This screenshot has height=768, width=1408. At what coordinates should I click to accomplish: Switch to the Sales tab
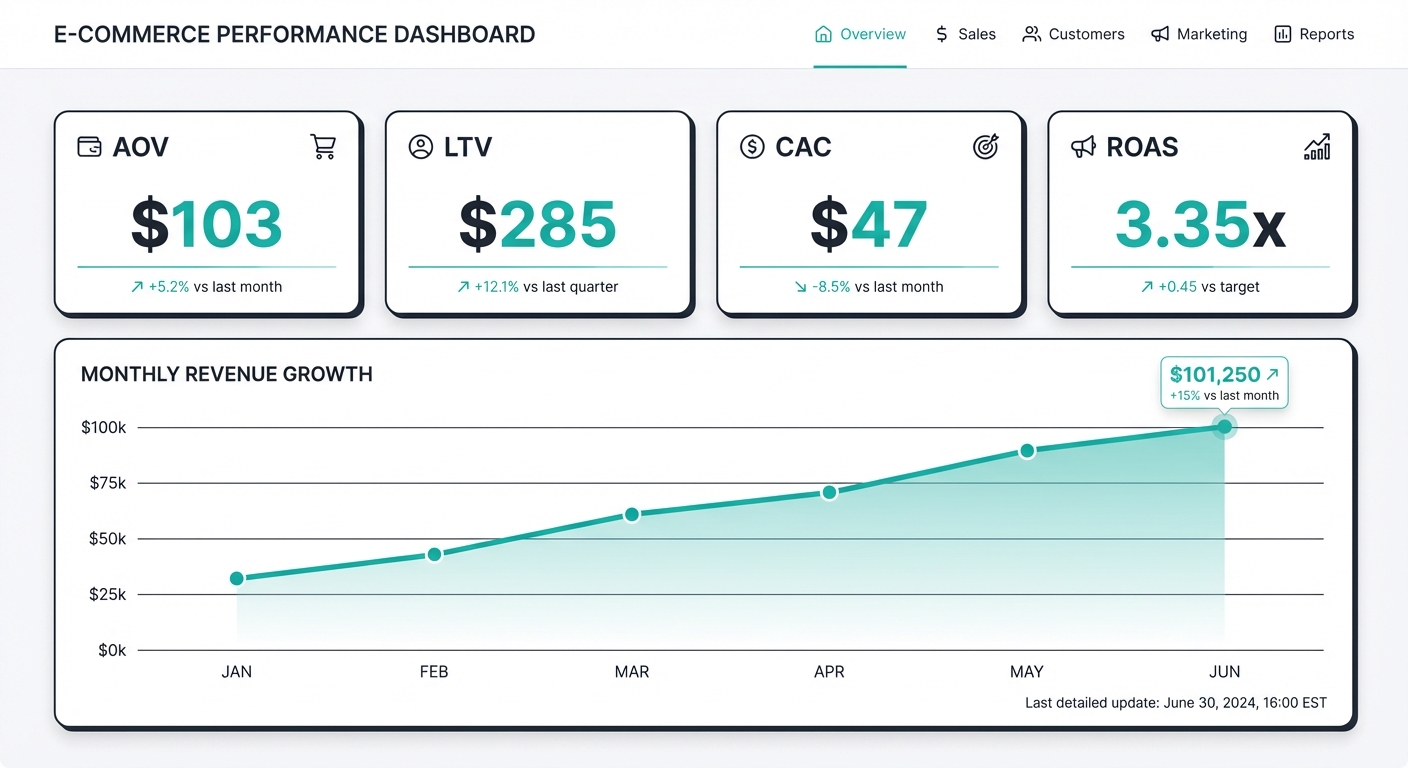977,33
